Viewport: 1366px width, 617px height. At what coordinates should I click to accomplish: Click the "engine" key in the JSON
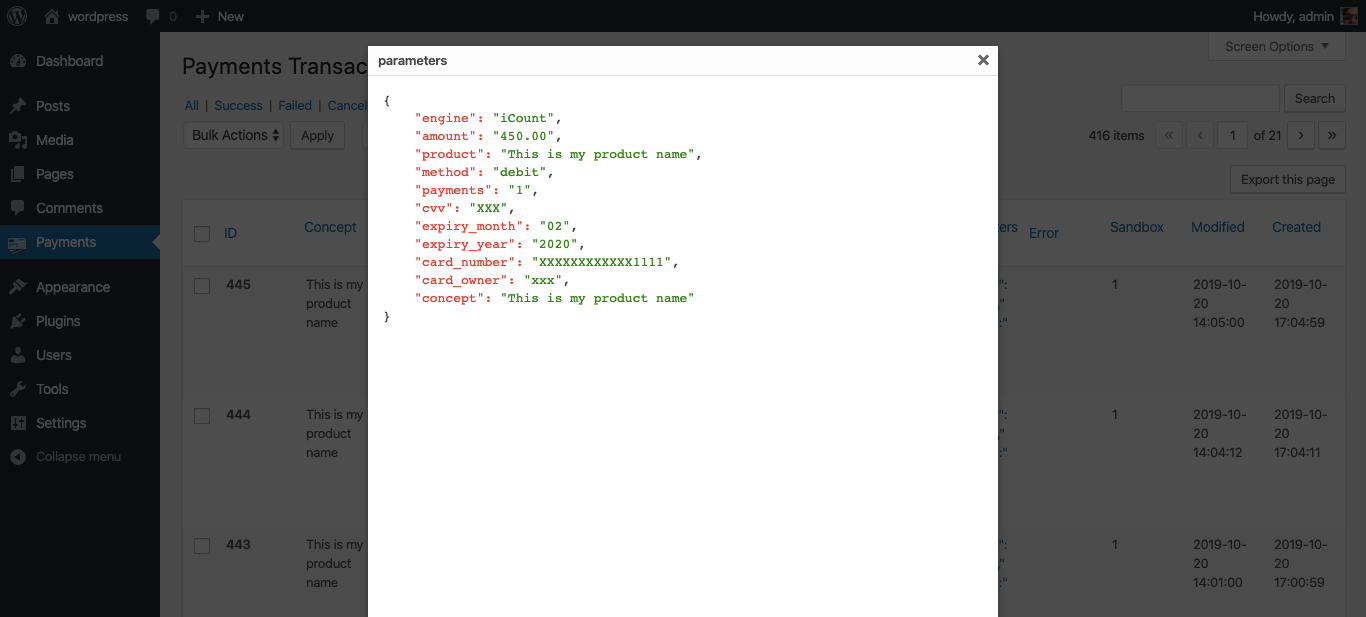(x=446, y=118)
